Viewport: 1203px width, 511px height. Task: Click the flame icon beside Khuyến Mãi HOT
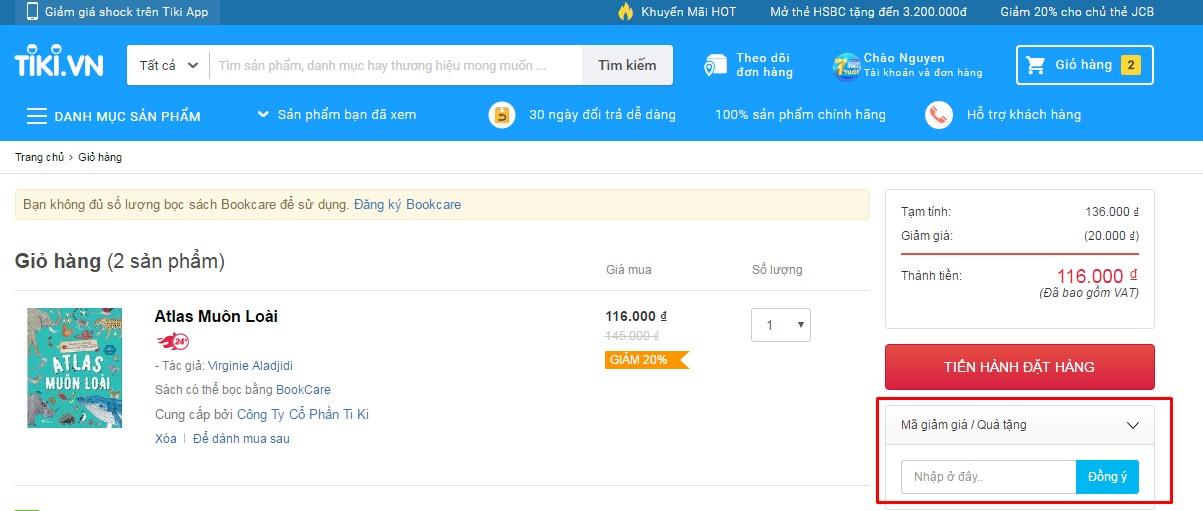626,12
